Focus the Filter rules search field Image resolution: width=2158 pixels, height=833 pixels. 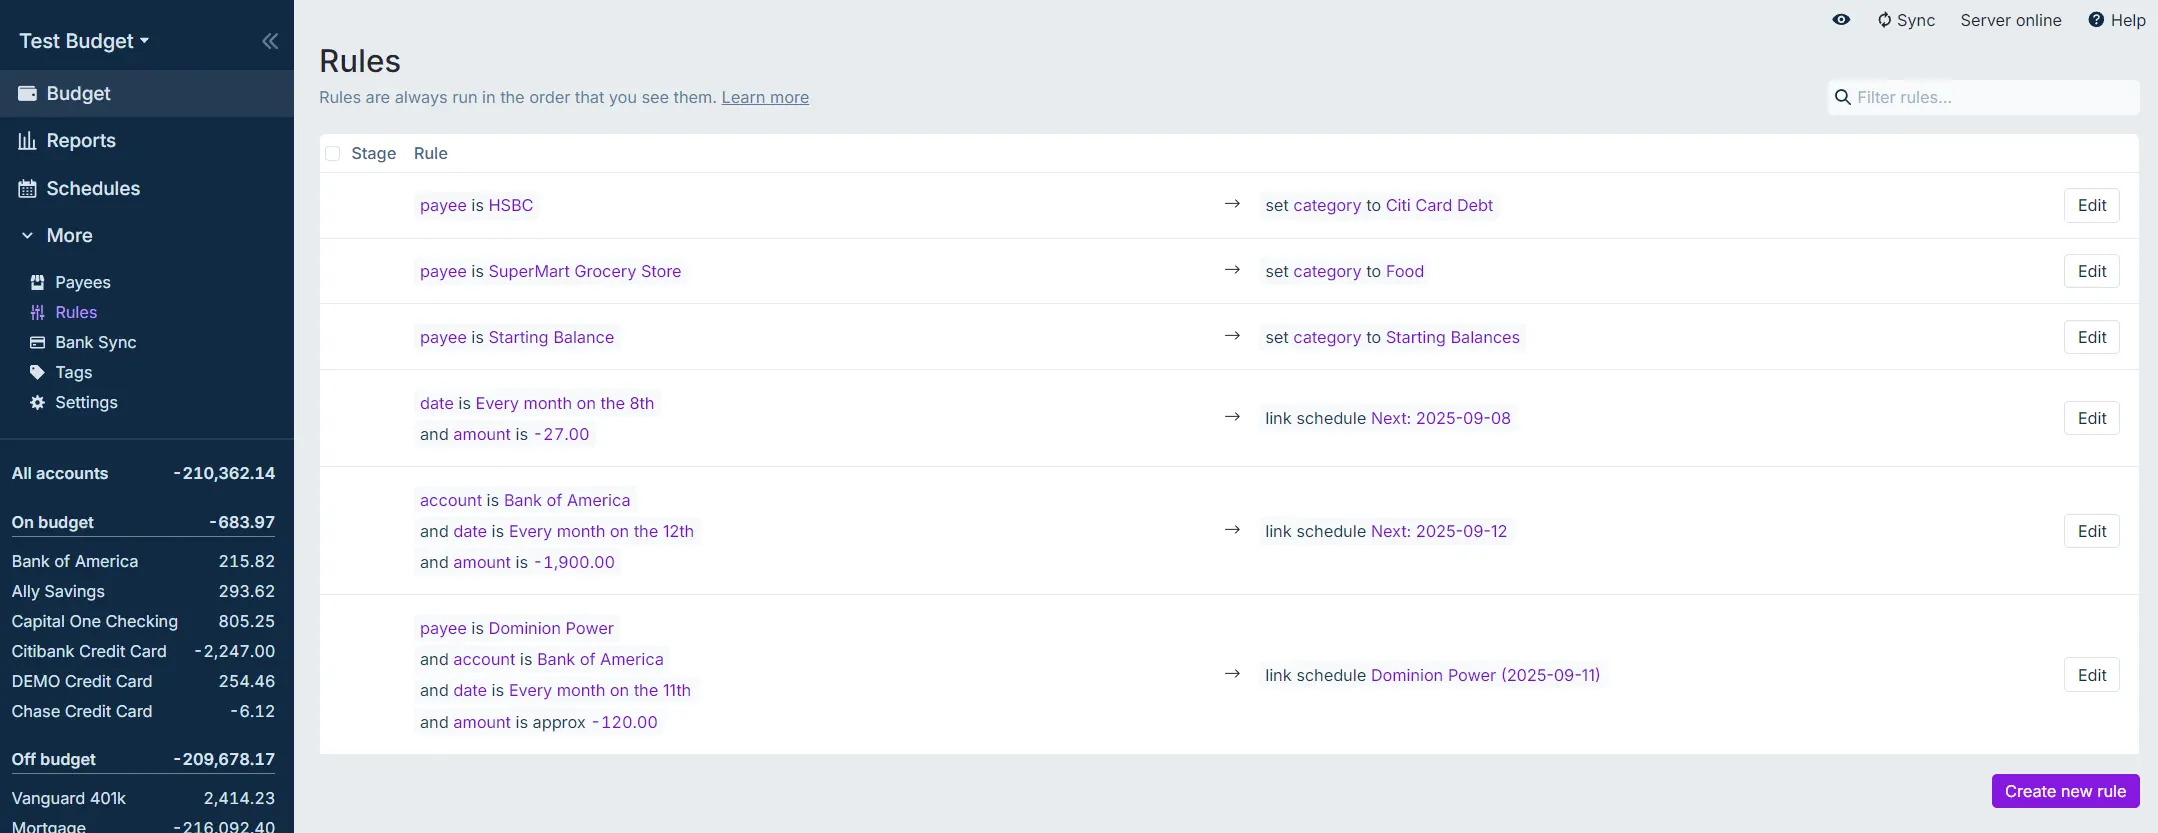1990,98
